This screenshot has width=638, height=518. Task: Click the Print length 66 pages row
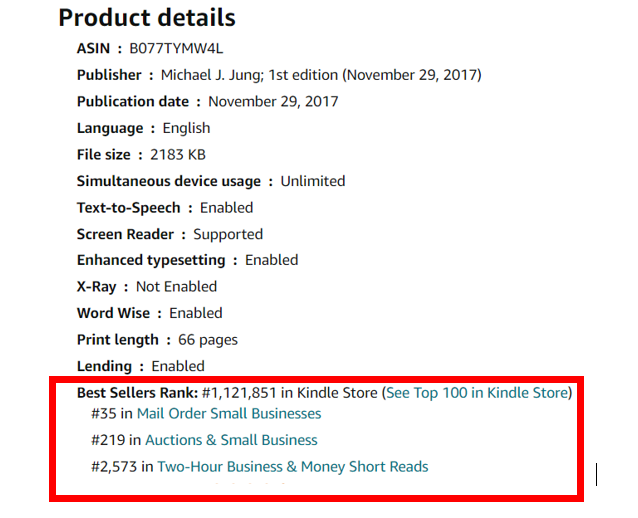157,340
